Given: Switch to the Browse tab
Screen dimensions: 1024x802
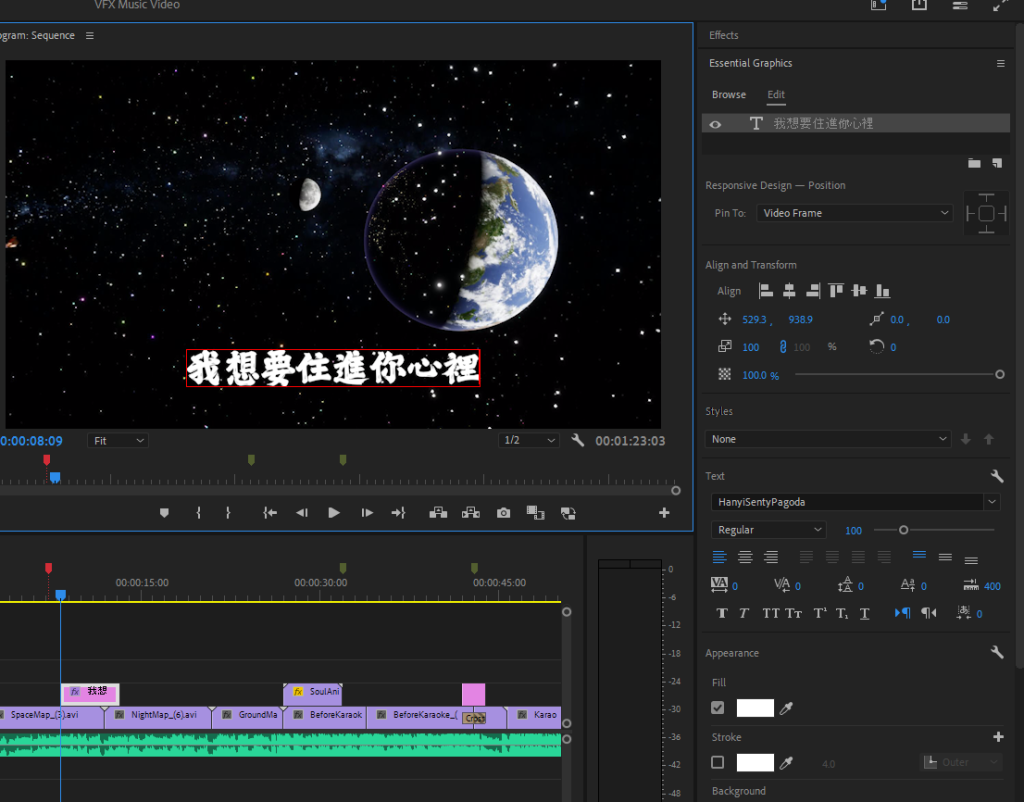Looking at the screenshot, I should (x=728, y=95).
